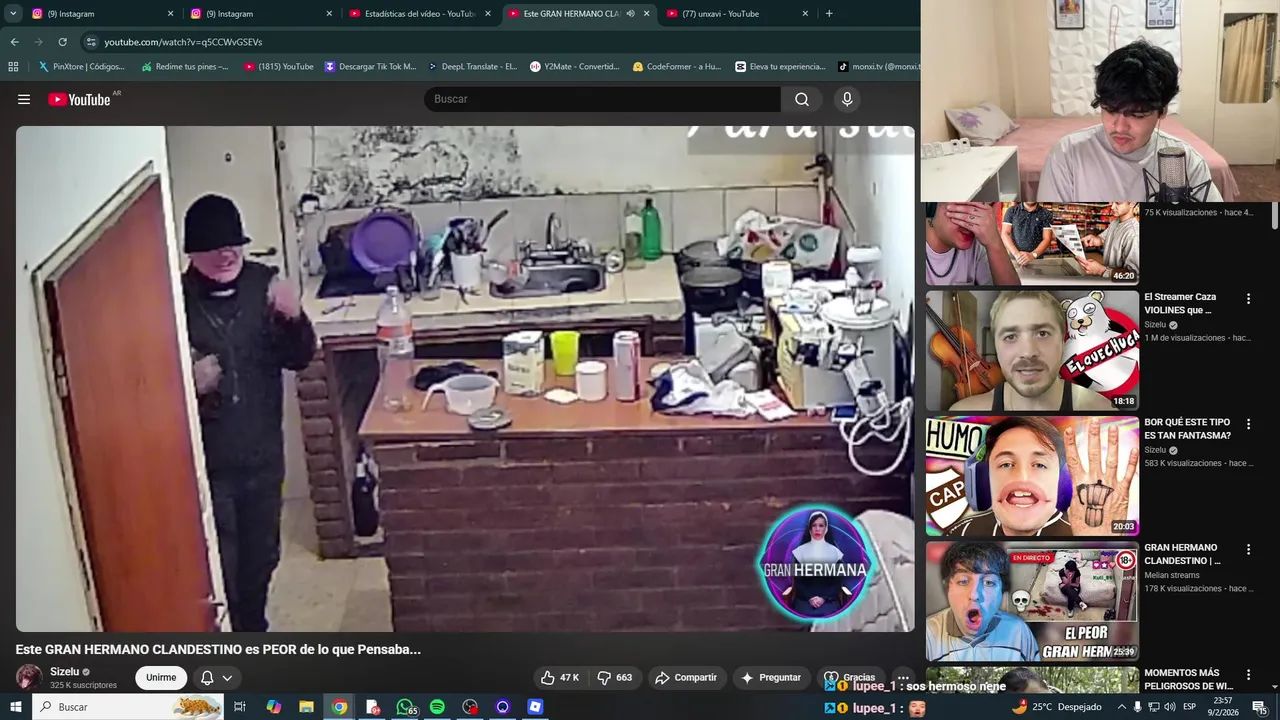Open the Melian streams channel name
1280x720 pixels.
(1174, 575)
